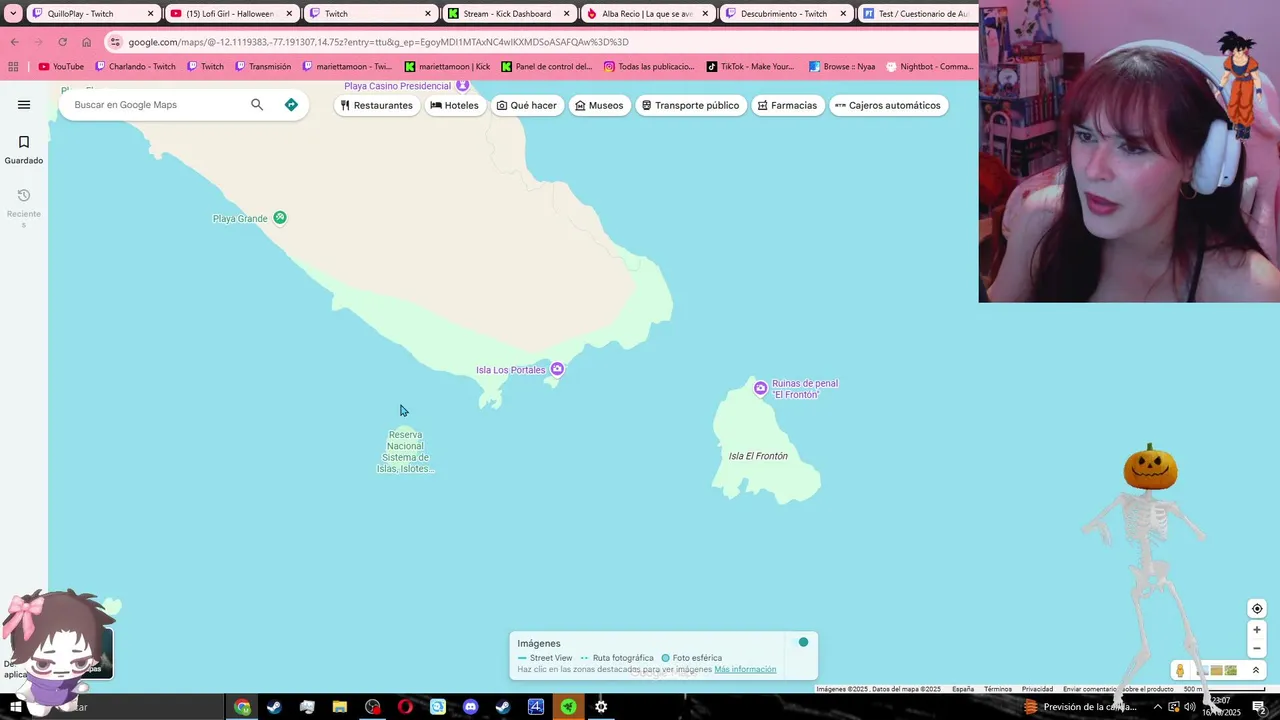Open the Panel de control bookmark
The image size is (1280, 720).
tap(547, 67)
